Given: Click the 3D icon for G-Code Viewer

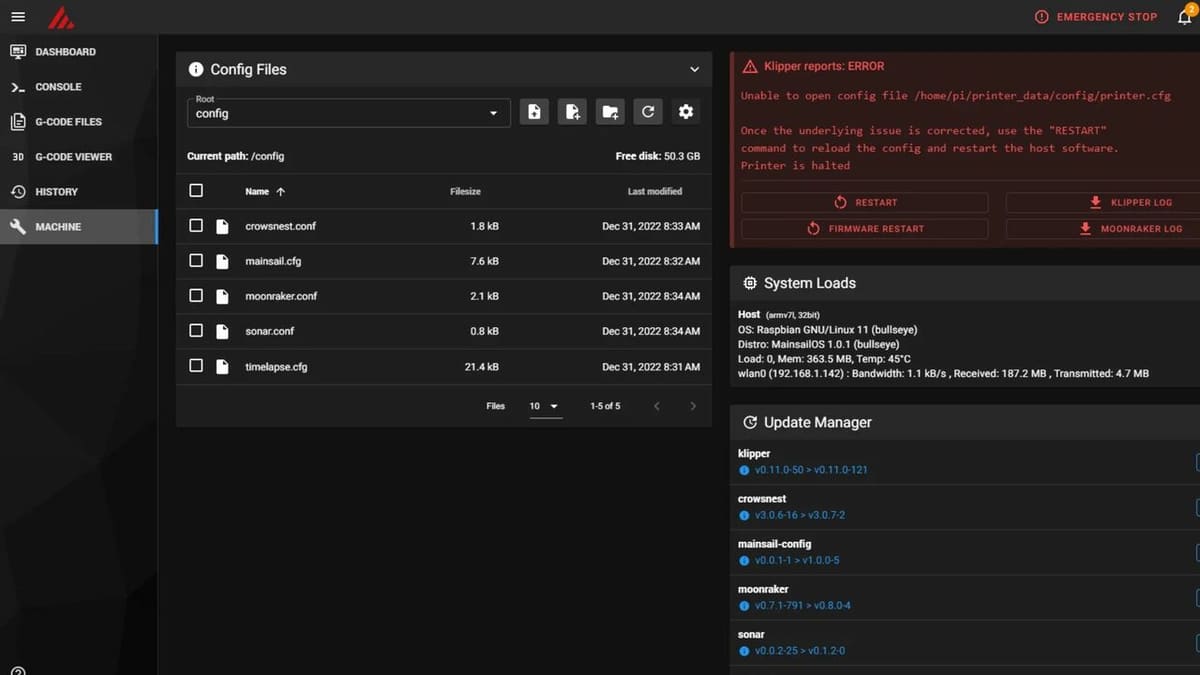Looking at the screenshot, I should click(18, 157).
